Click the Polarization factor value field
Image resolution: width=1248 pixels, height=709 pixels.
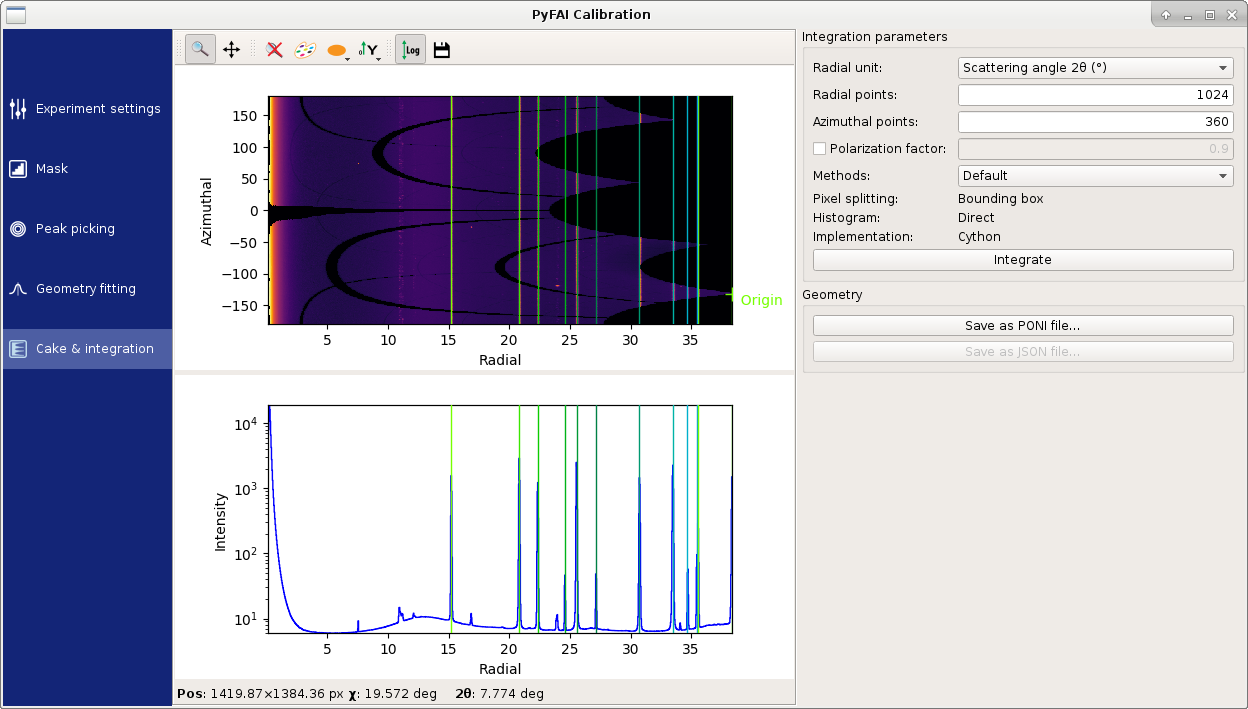click(x=1096, y=149)
